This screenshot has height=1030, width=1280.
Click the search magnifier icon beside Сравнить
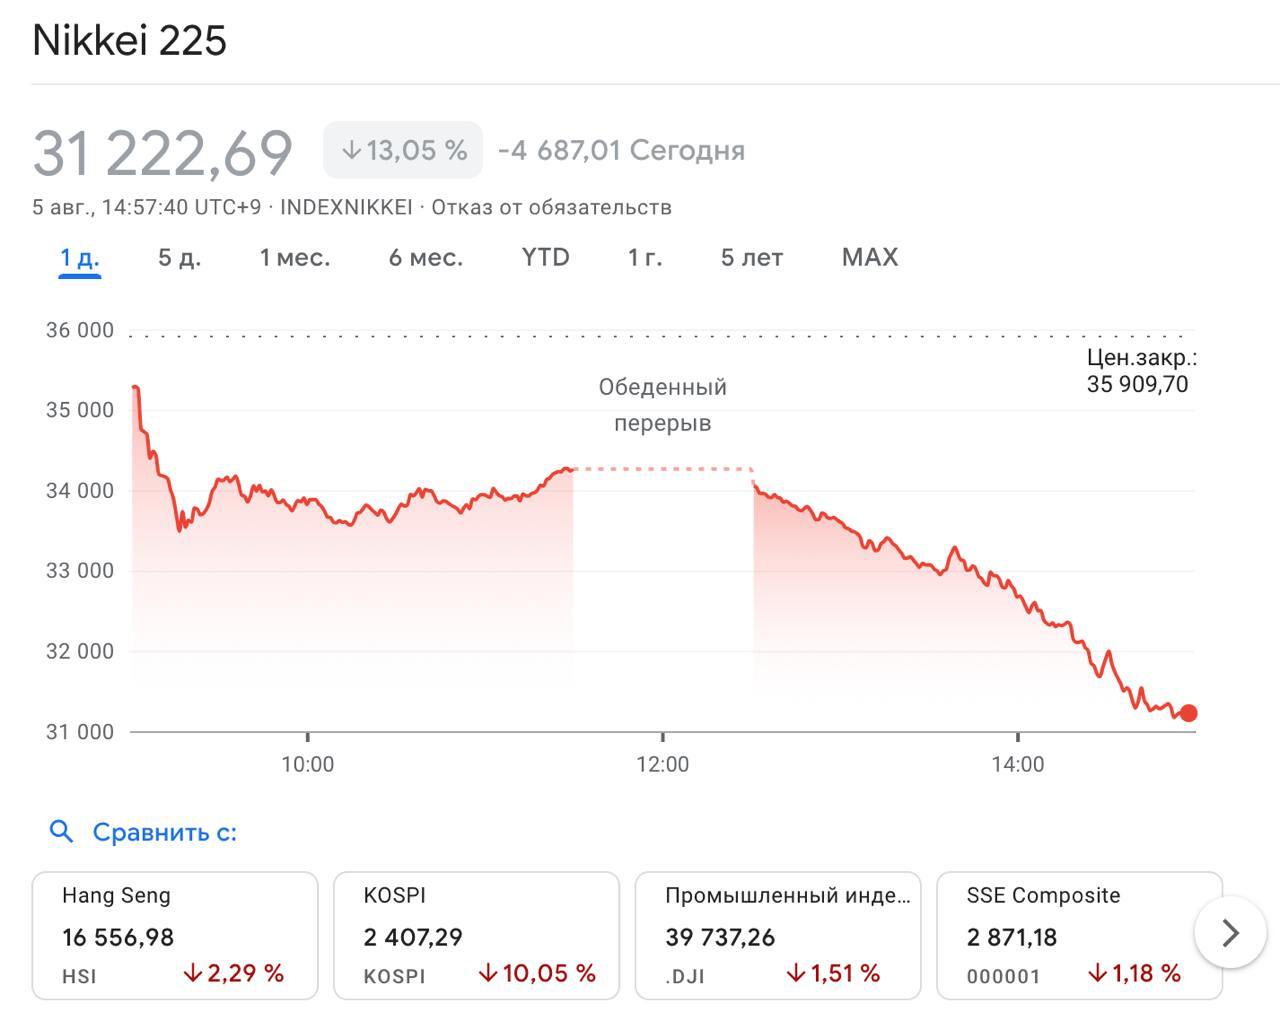61,831
